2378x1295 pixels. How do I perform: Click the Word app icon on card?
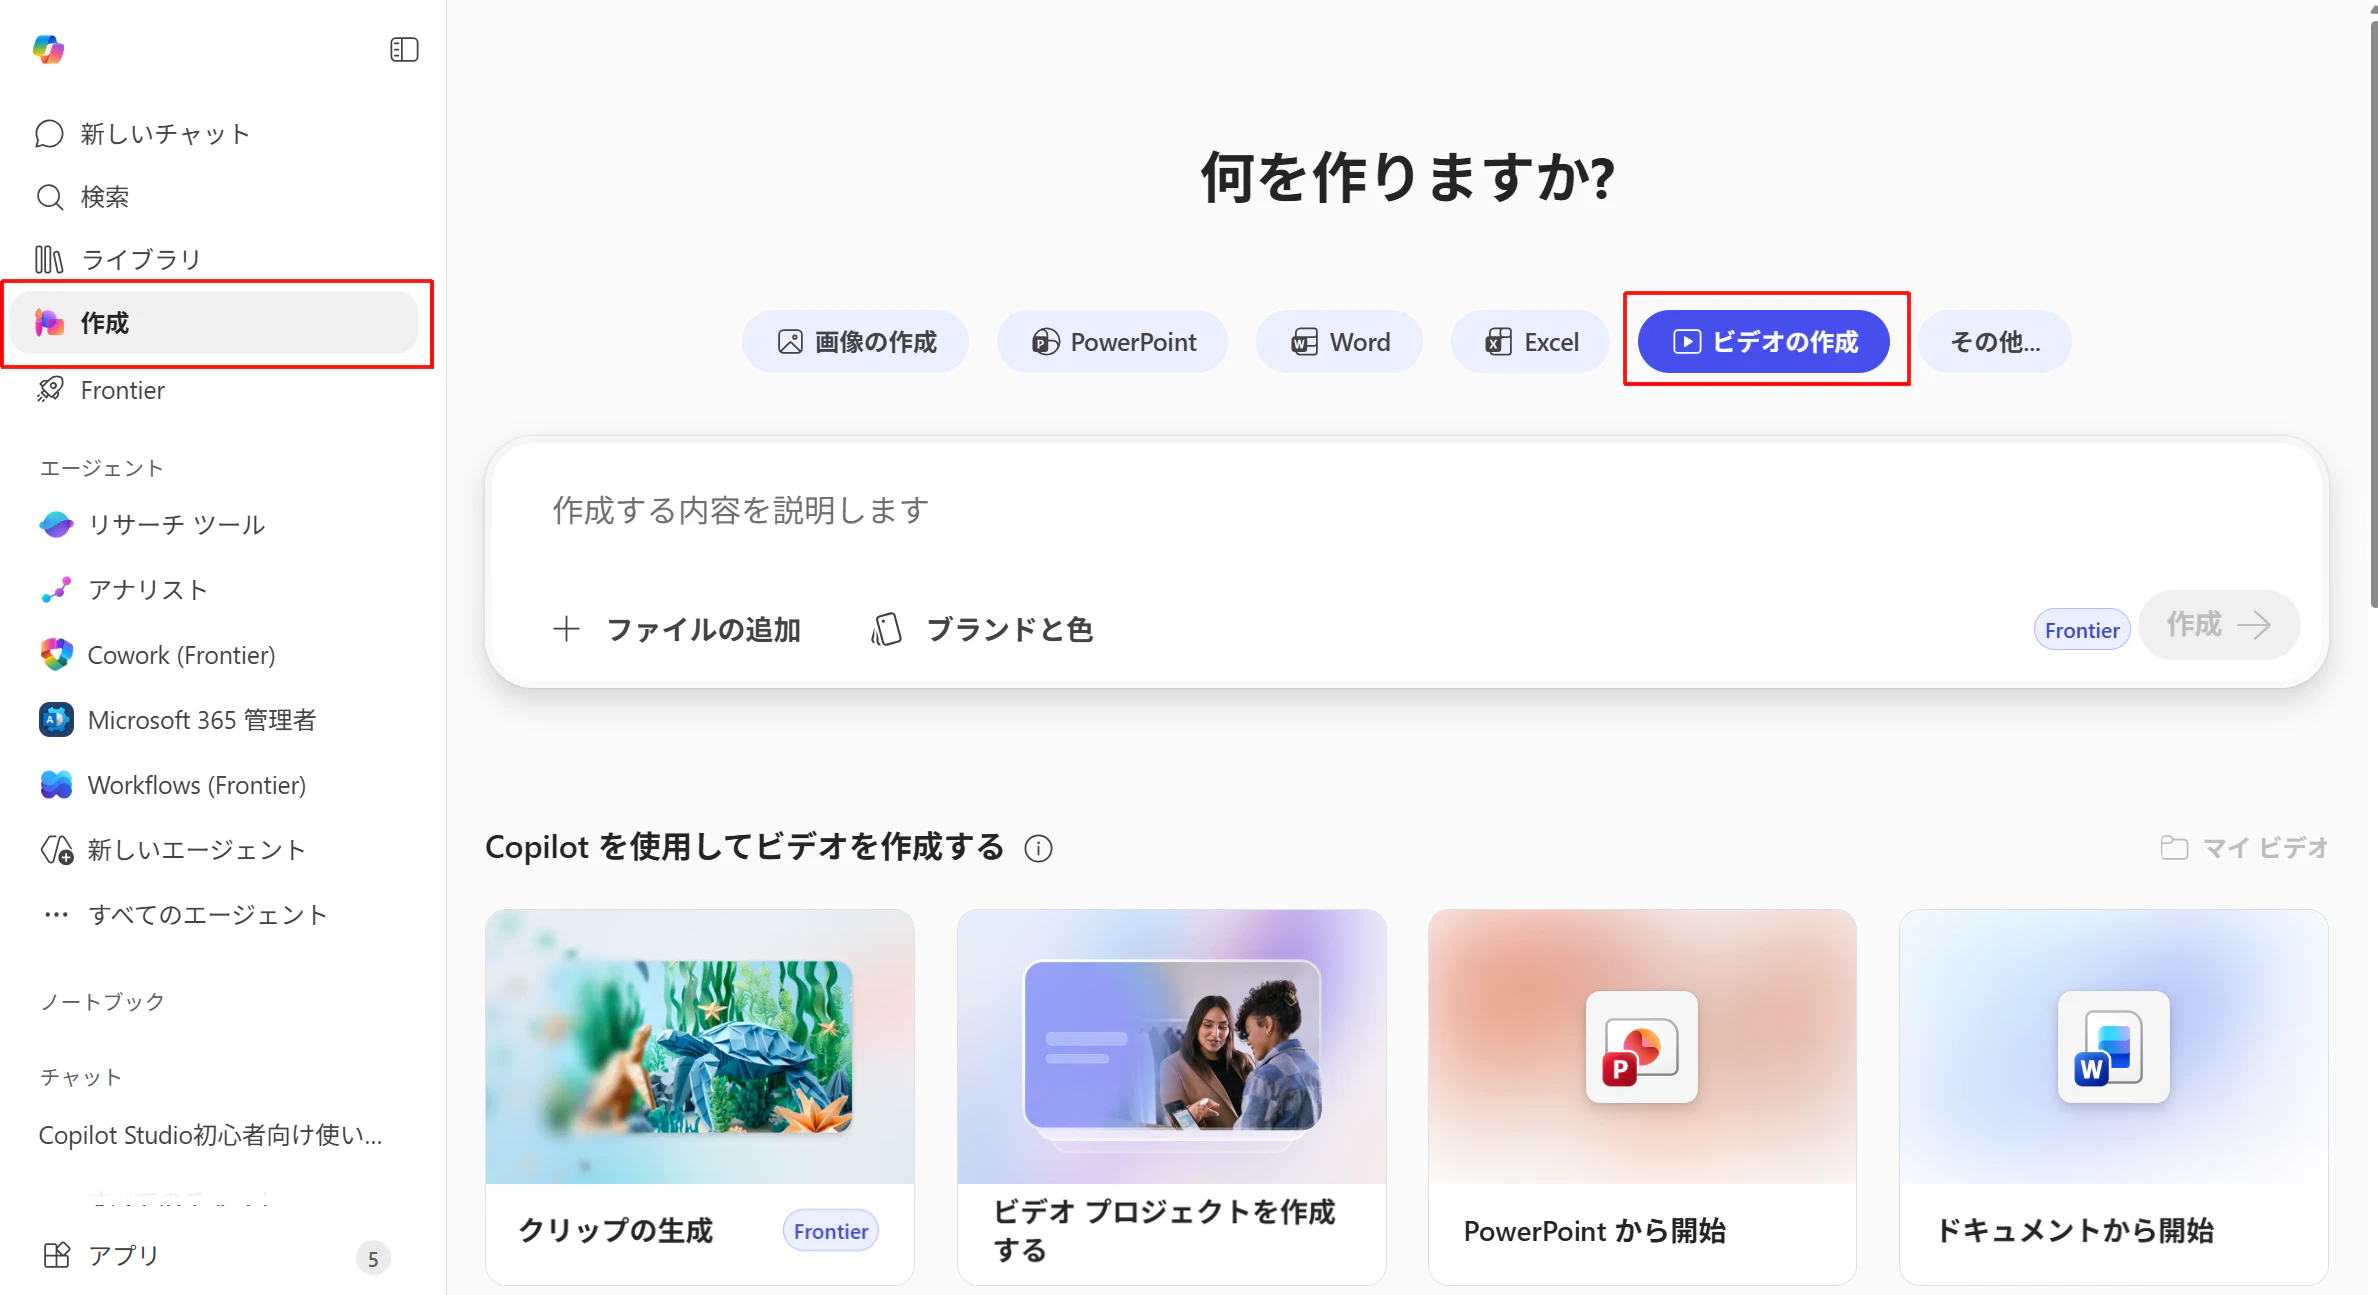pyautogui.click(x=2113, y=1047)
